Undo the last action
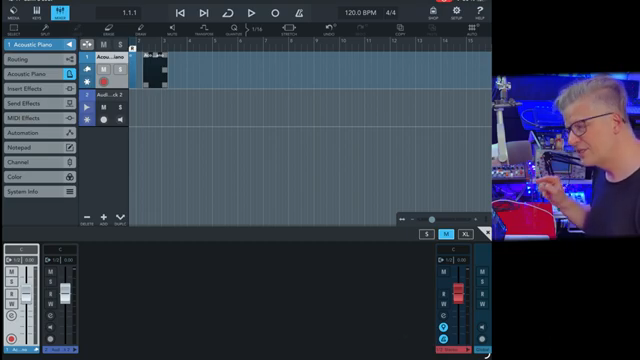640x360 pixels. tap(329, 29)
